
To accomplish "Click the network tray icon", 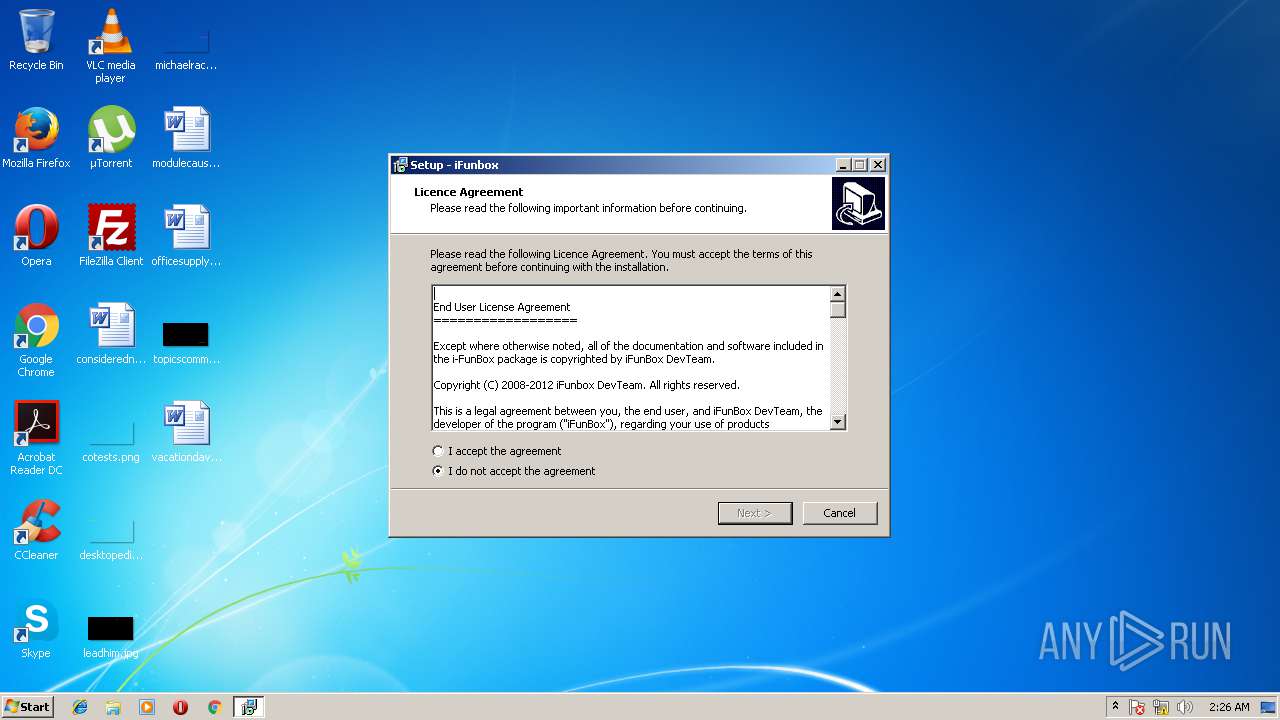I will point(1161,707).
